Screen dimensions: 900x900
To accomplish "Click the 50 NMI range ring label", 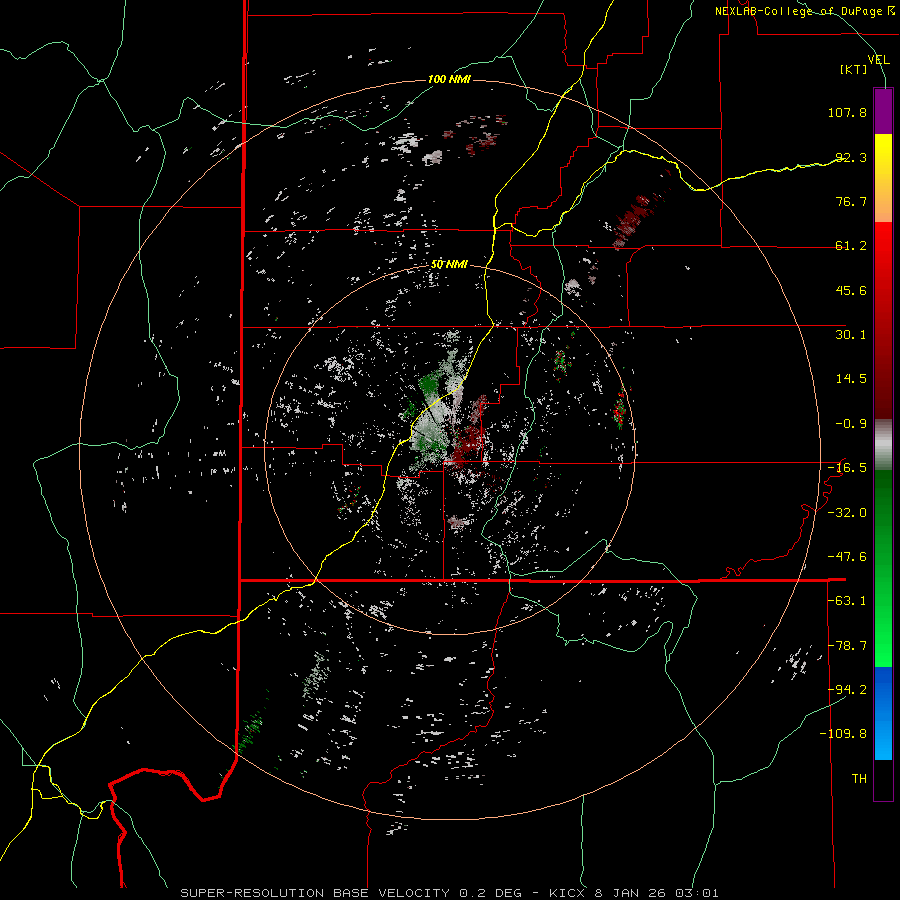I will pyautogui.click(x=449, y=265).
